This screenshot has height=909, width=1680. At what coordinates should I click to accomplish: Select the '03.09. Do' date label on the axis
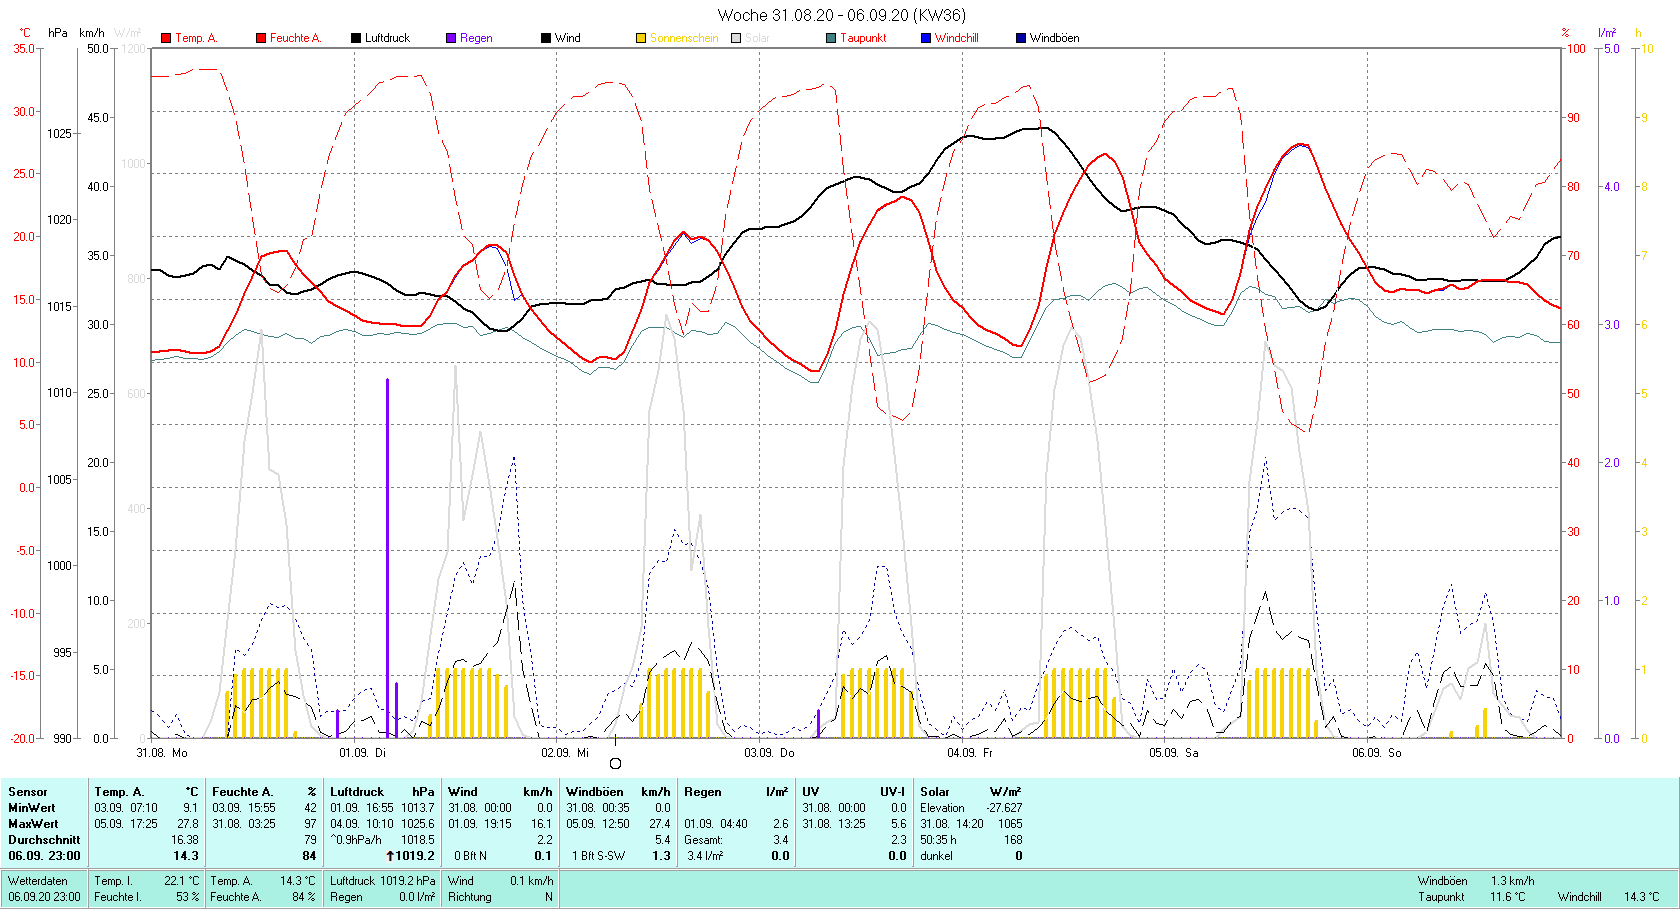pos(769,752)
